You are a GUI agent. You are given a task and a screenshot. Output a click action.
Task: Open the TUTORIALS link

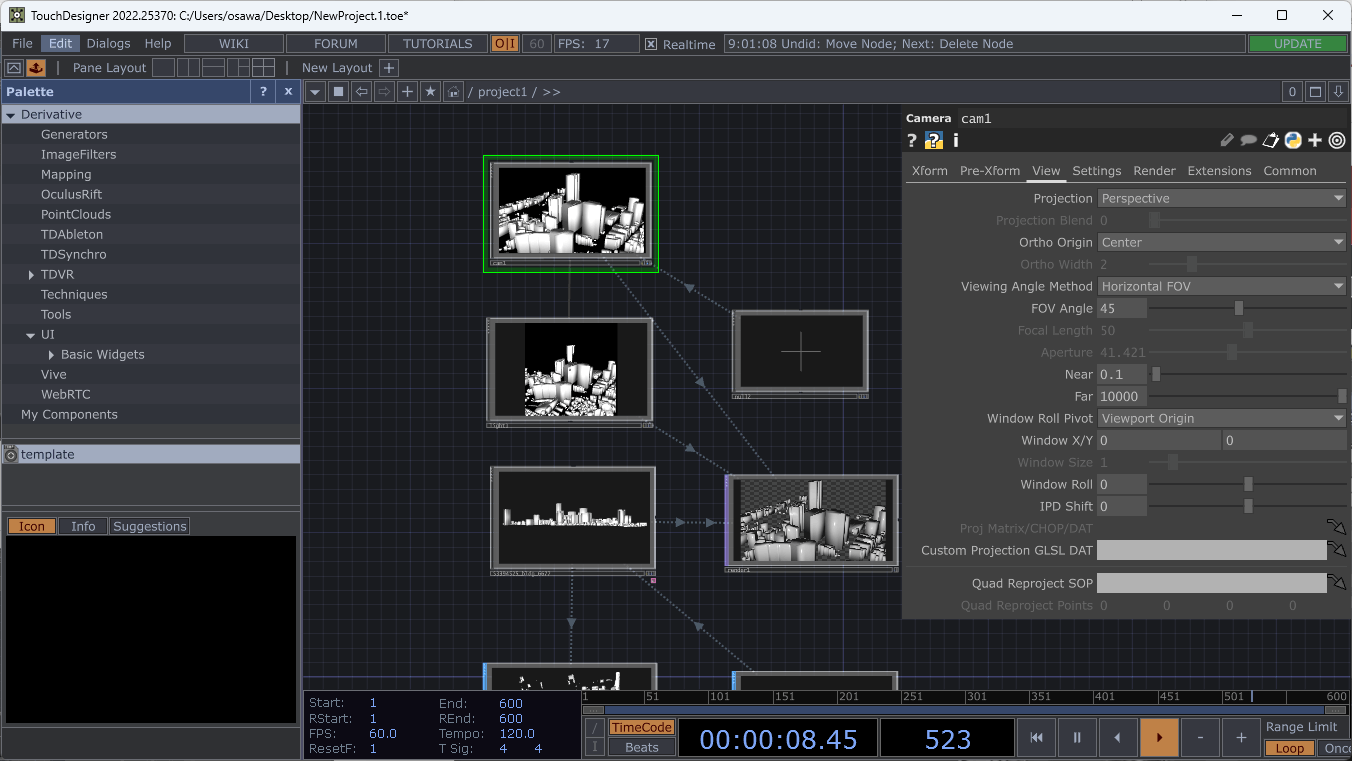click(x=437, y=43)
